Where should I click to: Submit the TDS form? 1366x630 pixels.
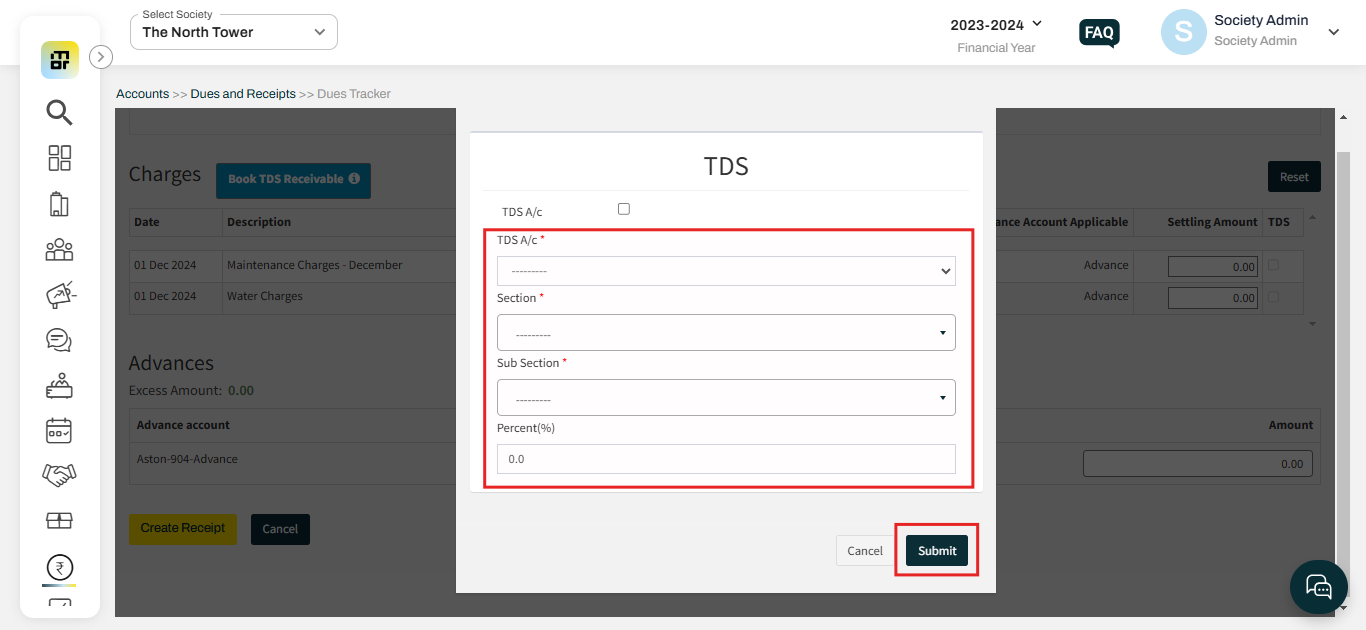pyautogui.click(x=936, y=550)
